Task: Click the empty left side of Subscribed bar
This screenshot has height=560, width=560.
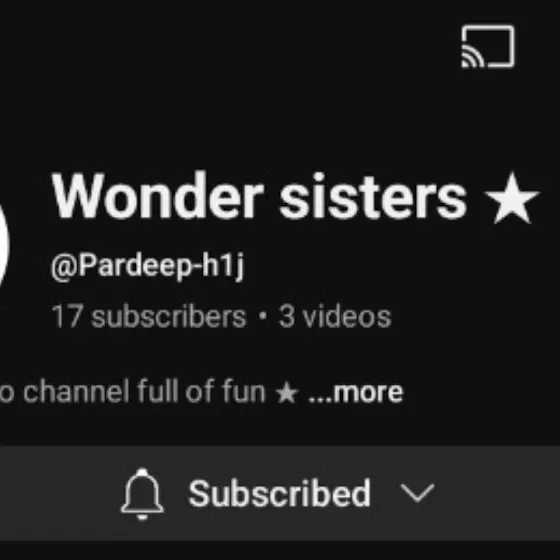Action: [x=59, y=493]
